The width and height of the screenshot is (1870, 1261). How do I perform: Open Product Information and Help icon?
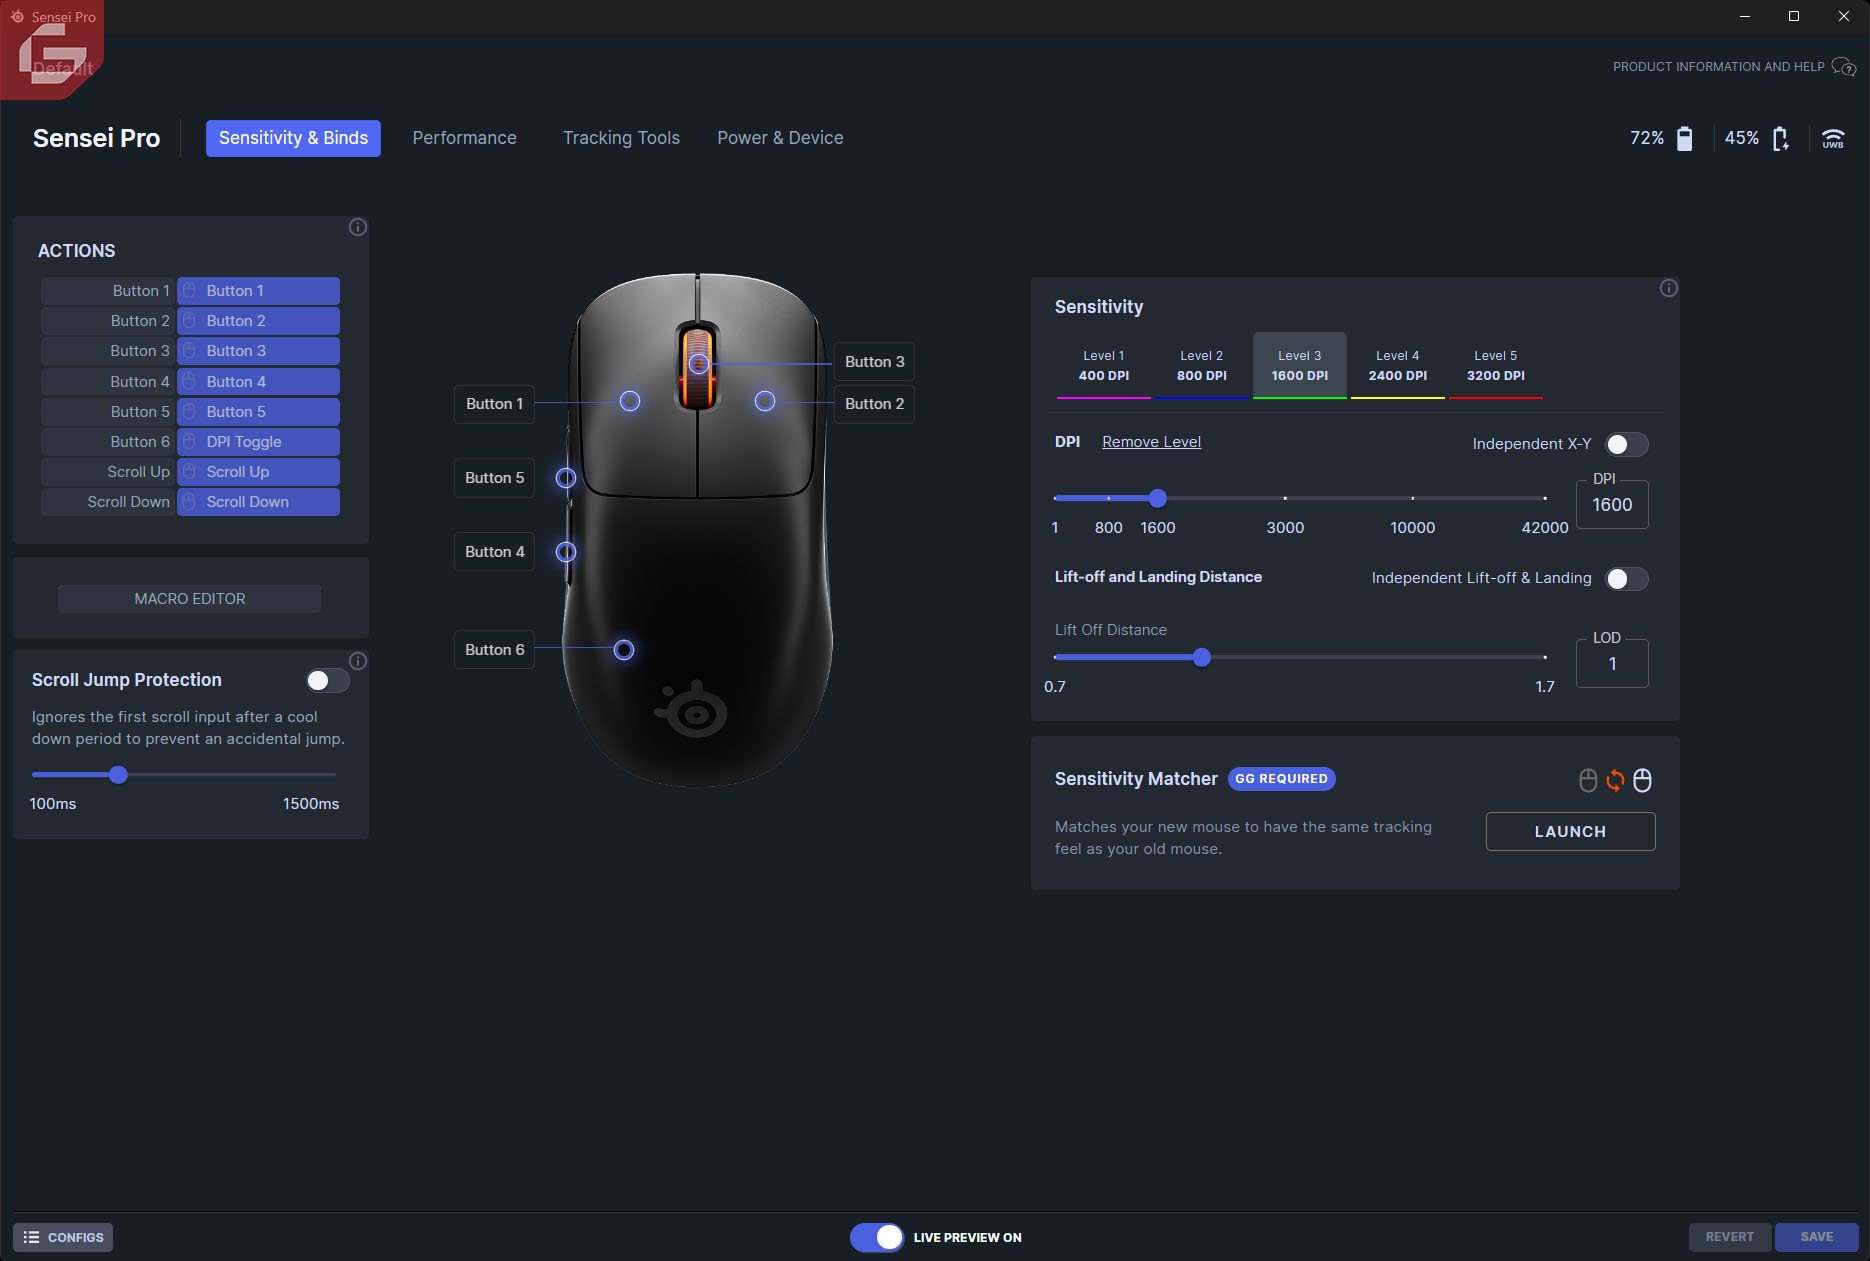point(1844,67)
